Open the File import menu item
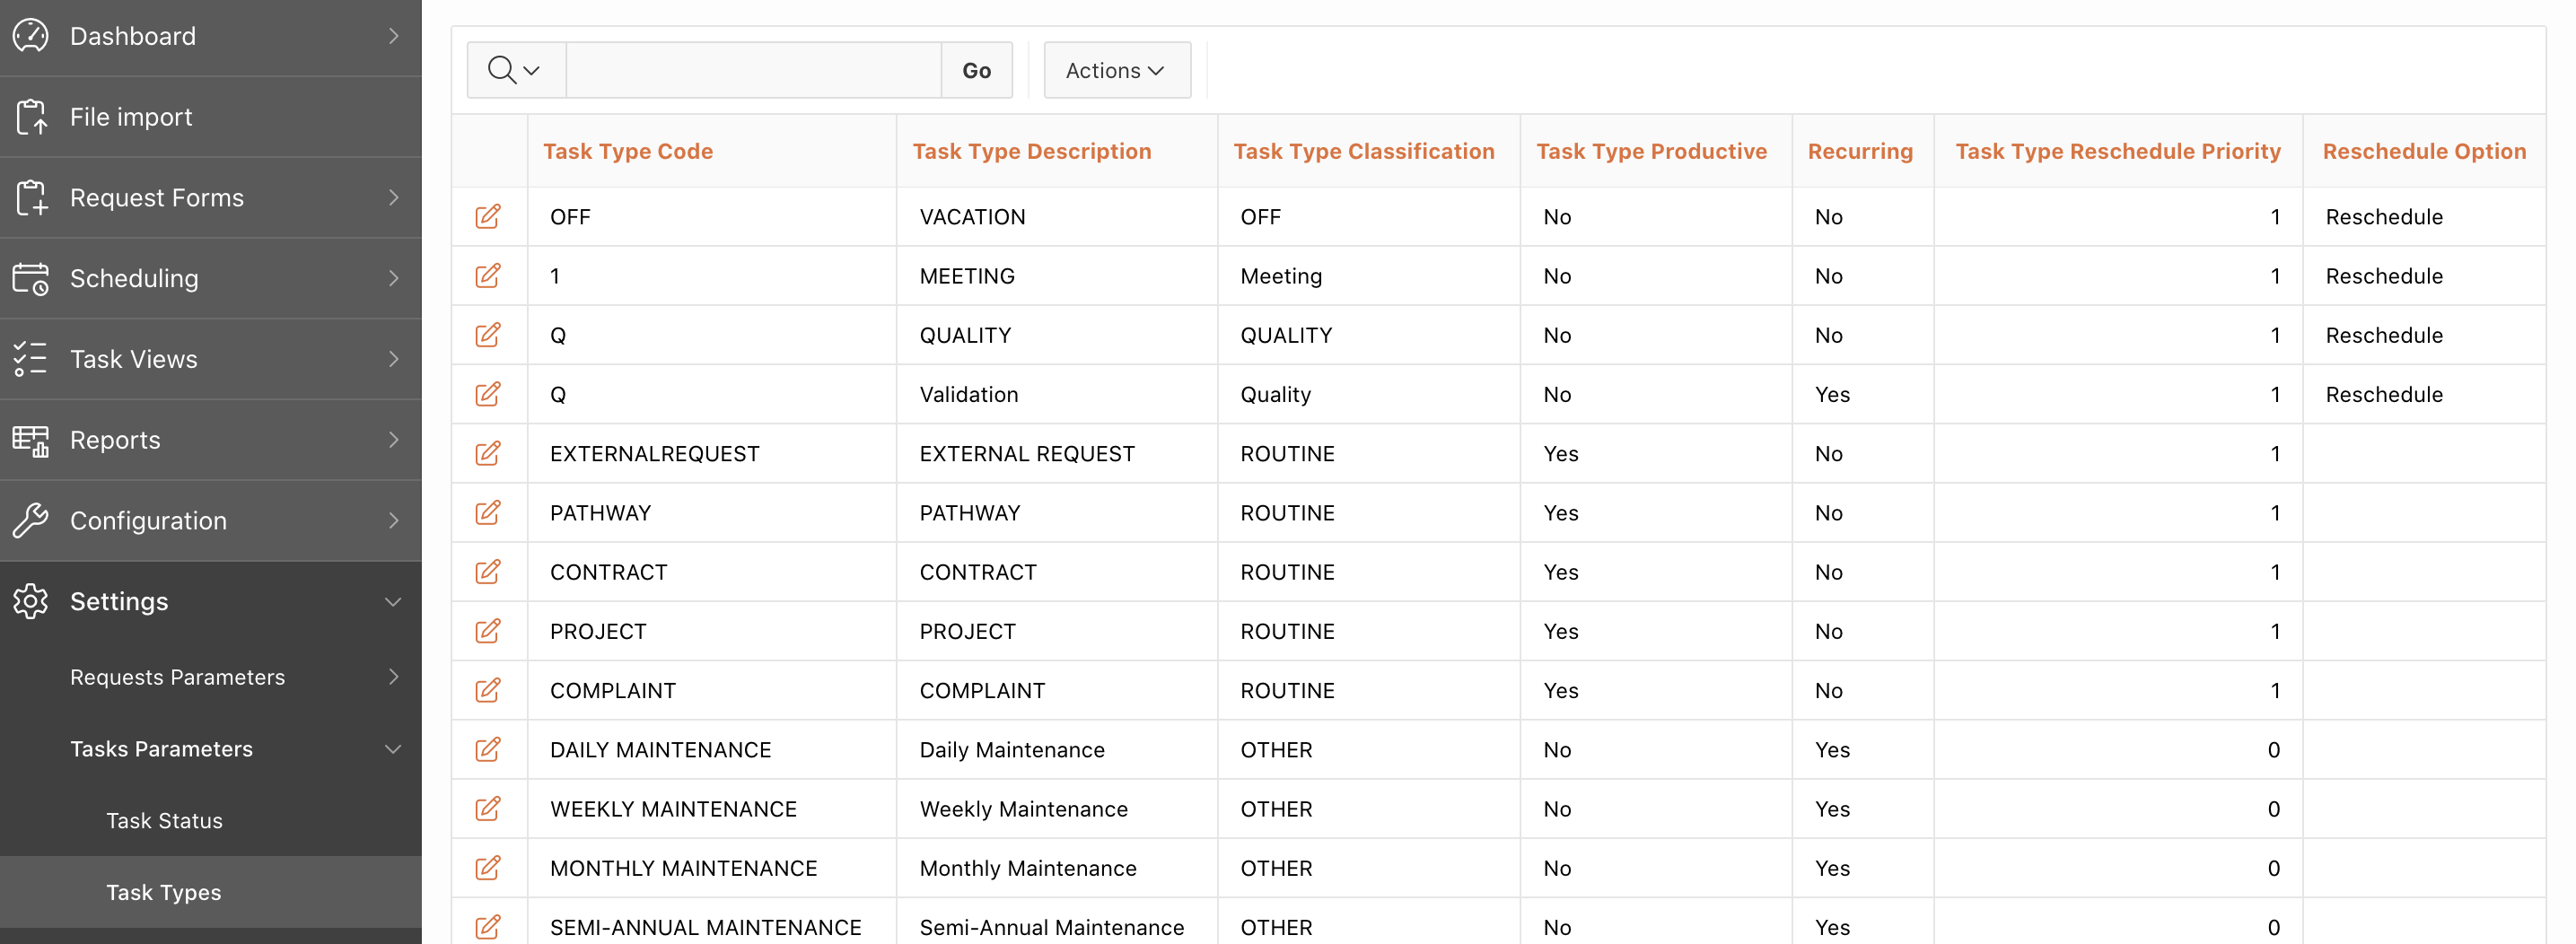2576x944 pixels. click(211, 117)
